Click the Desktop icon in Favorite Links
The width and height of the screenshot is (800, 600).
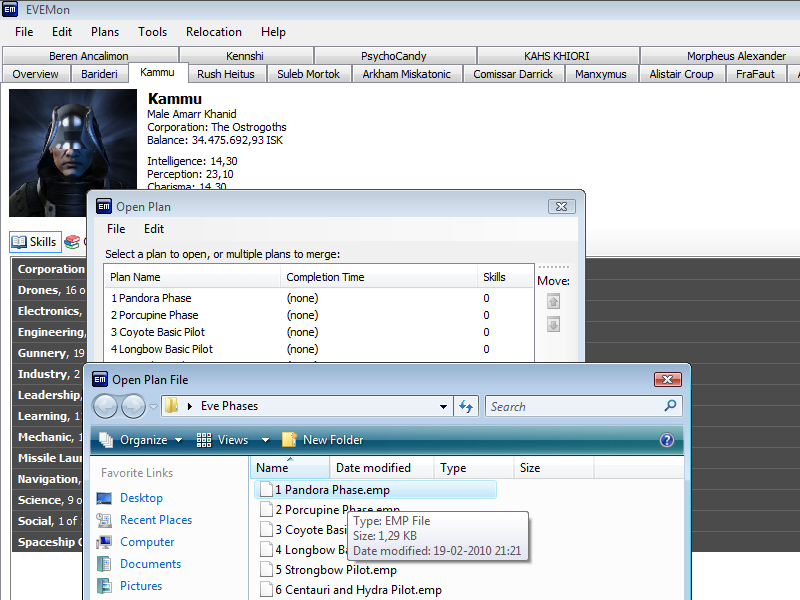(104, 498)
